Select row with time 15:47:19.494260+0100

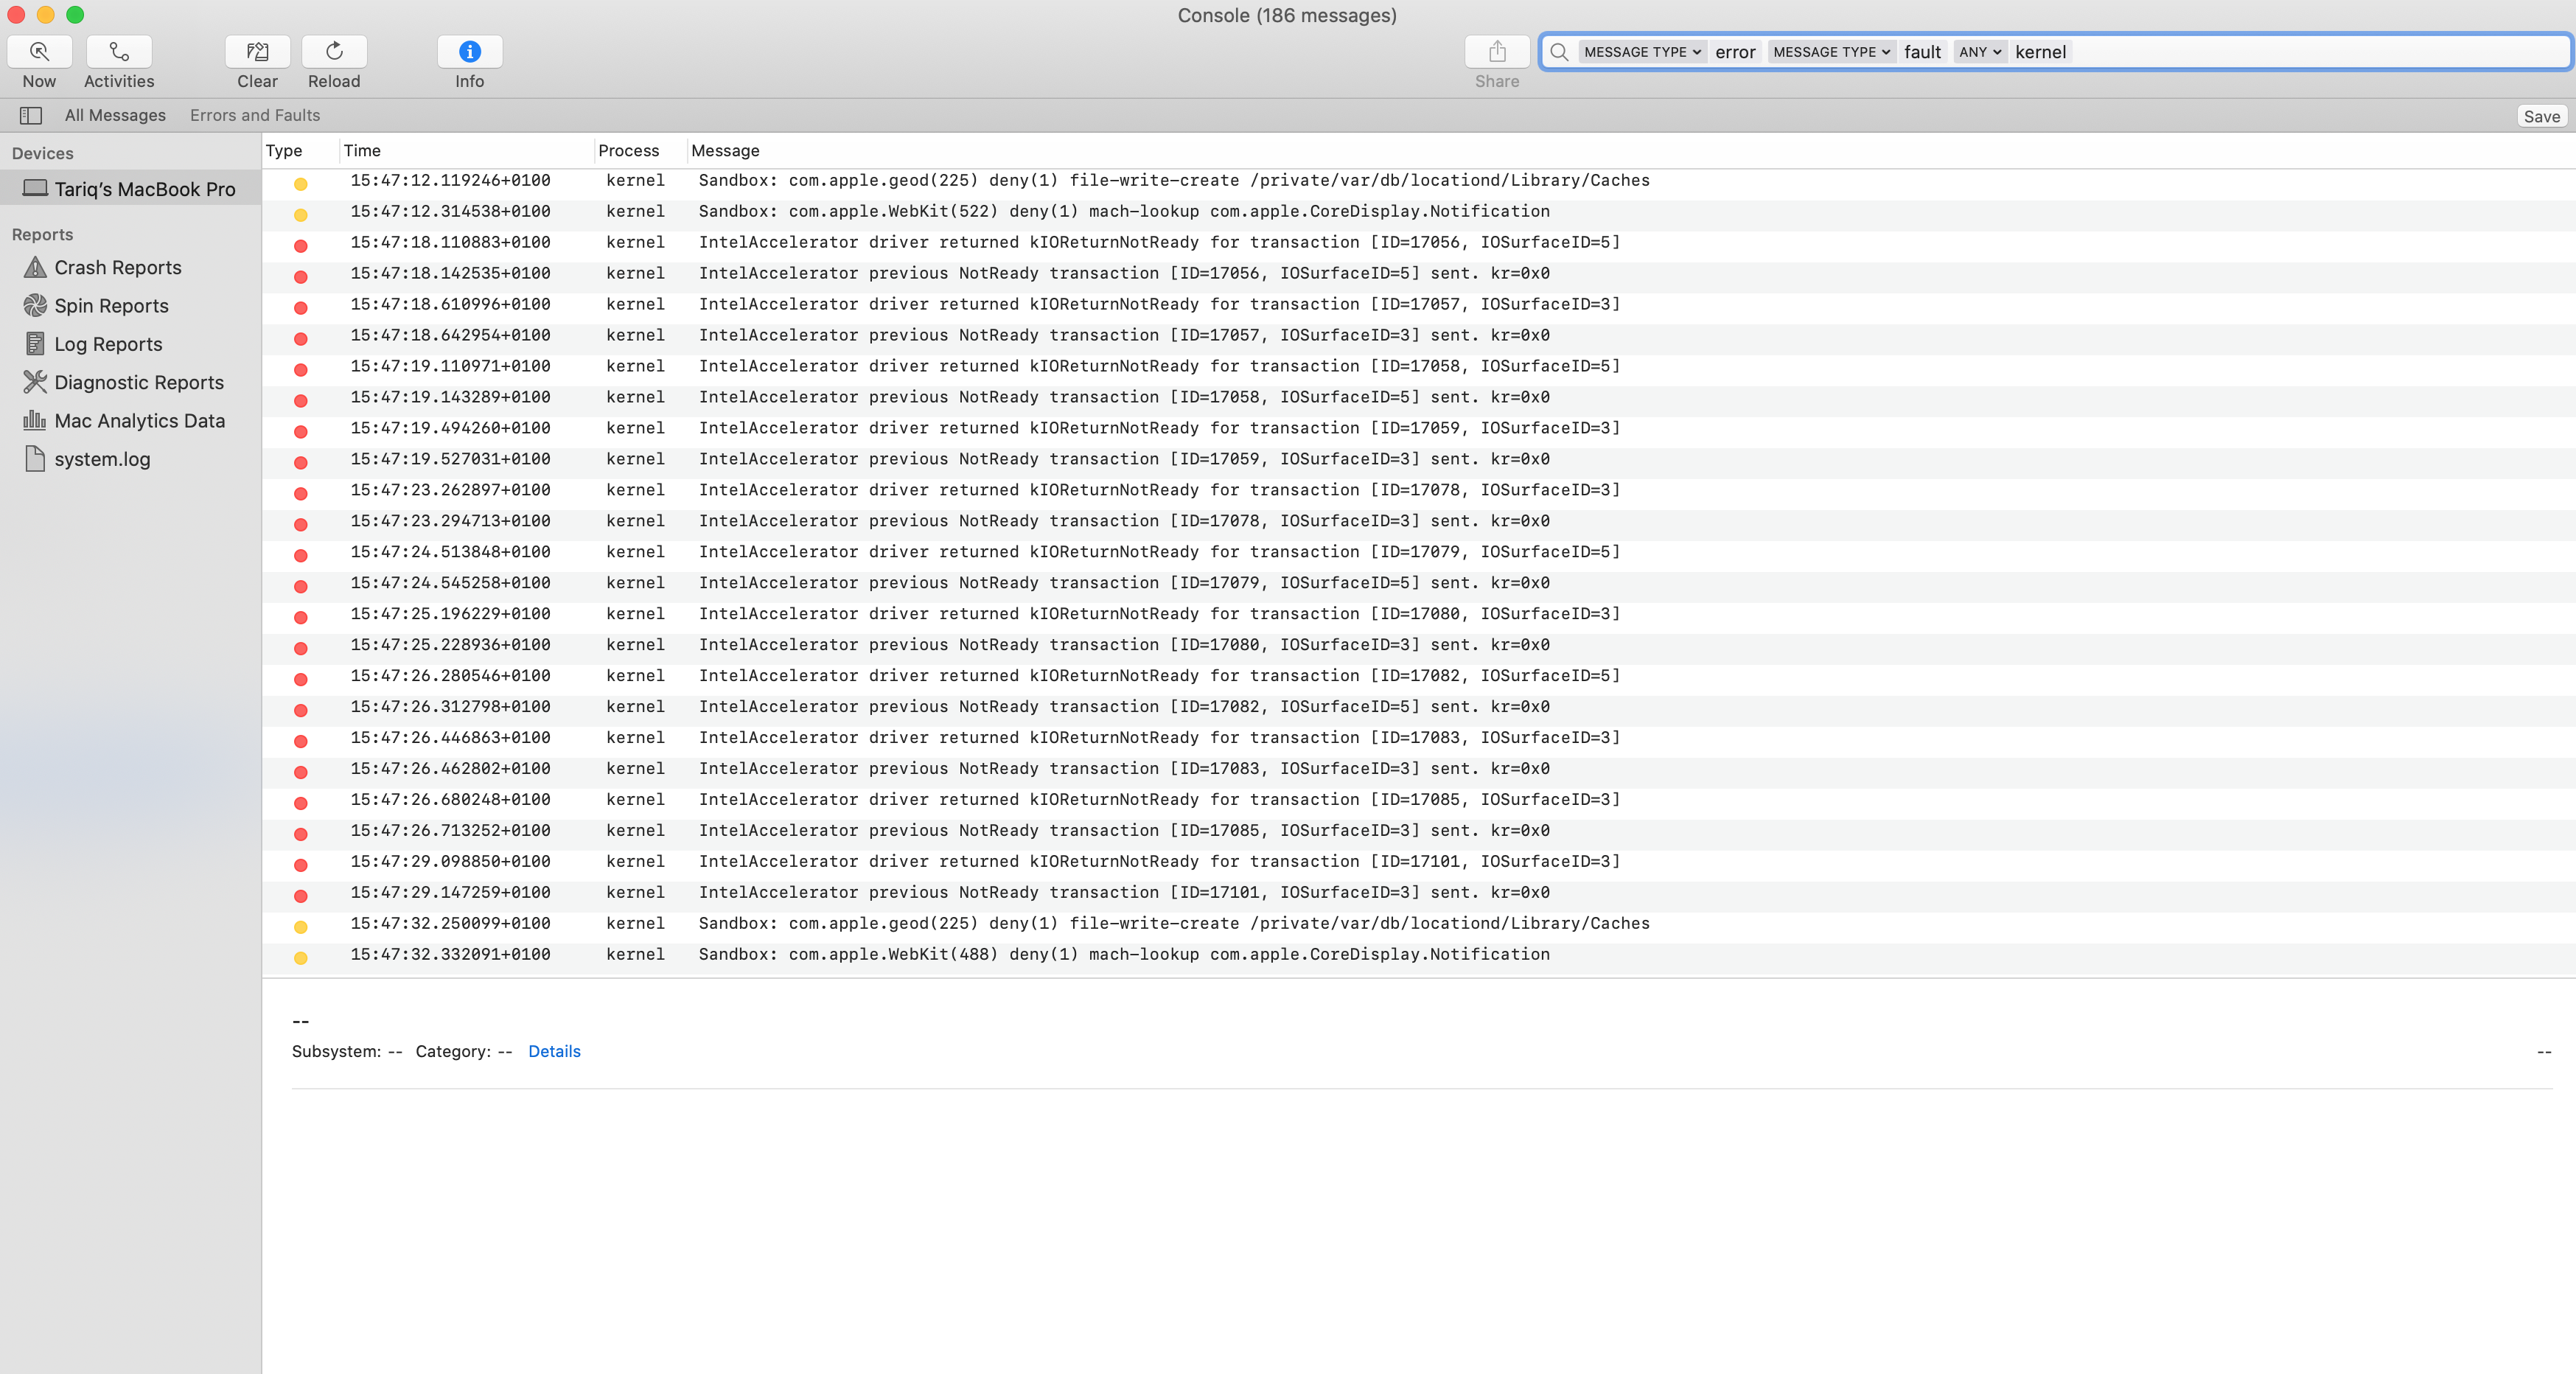1419,428
